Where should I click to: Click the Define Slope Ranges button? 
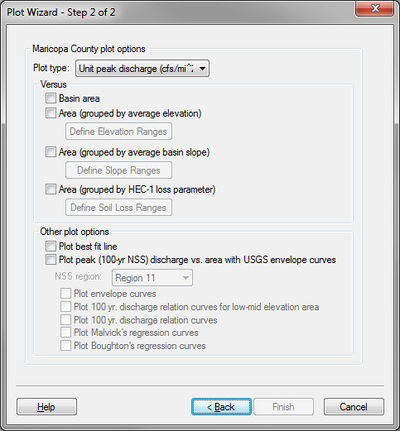pyautogui.click(x=119, y=170)
